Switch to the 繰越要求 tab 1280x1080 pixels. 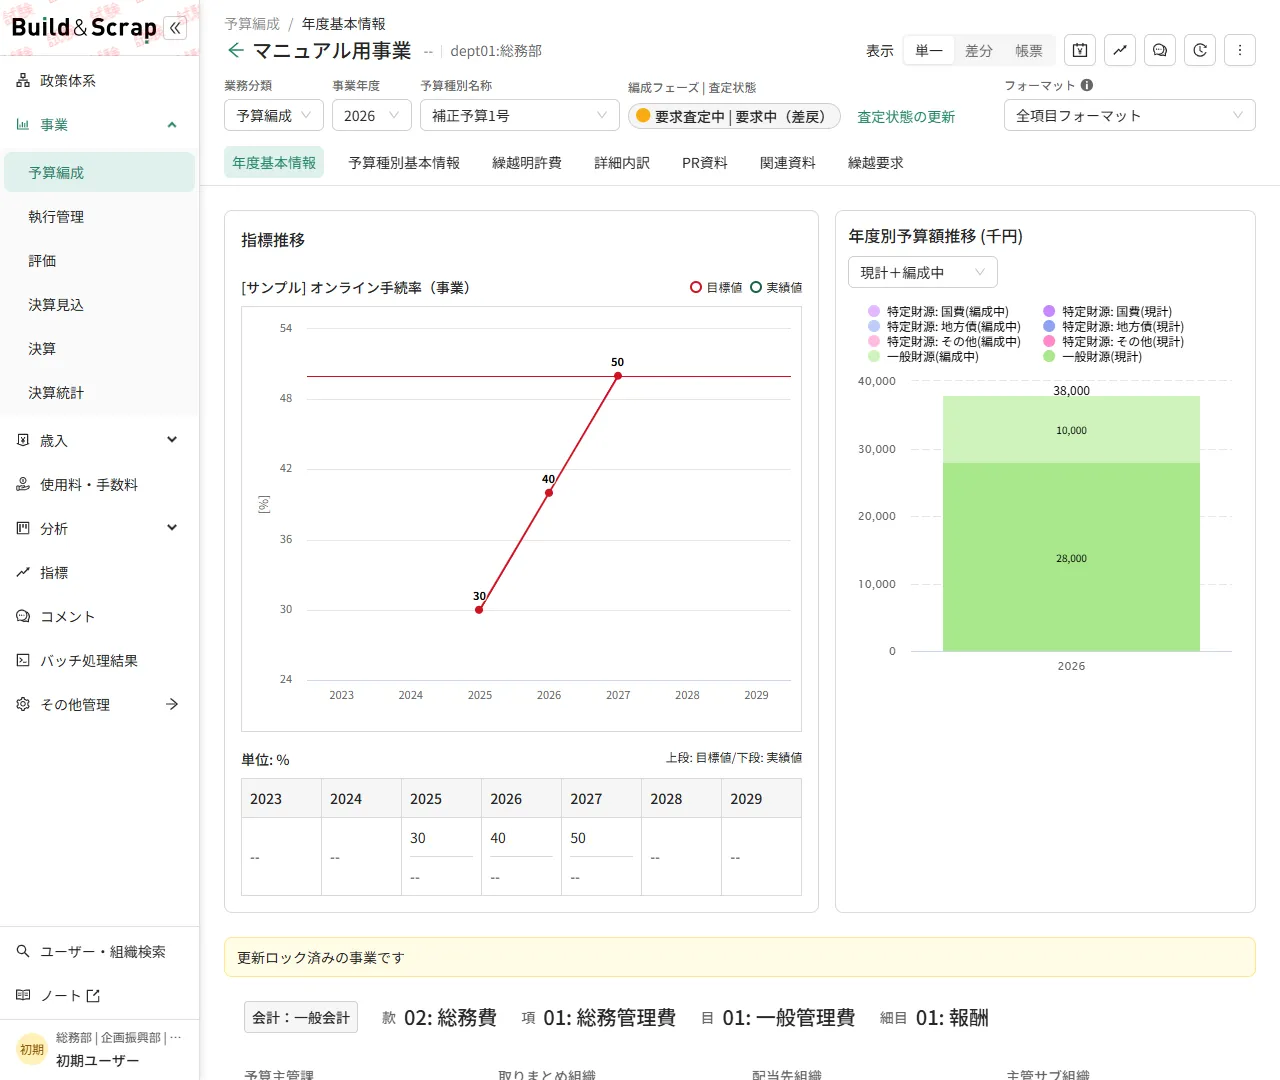pos(876,162)
